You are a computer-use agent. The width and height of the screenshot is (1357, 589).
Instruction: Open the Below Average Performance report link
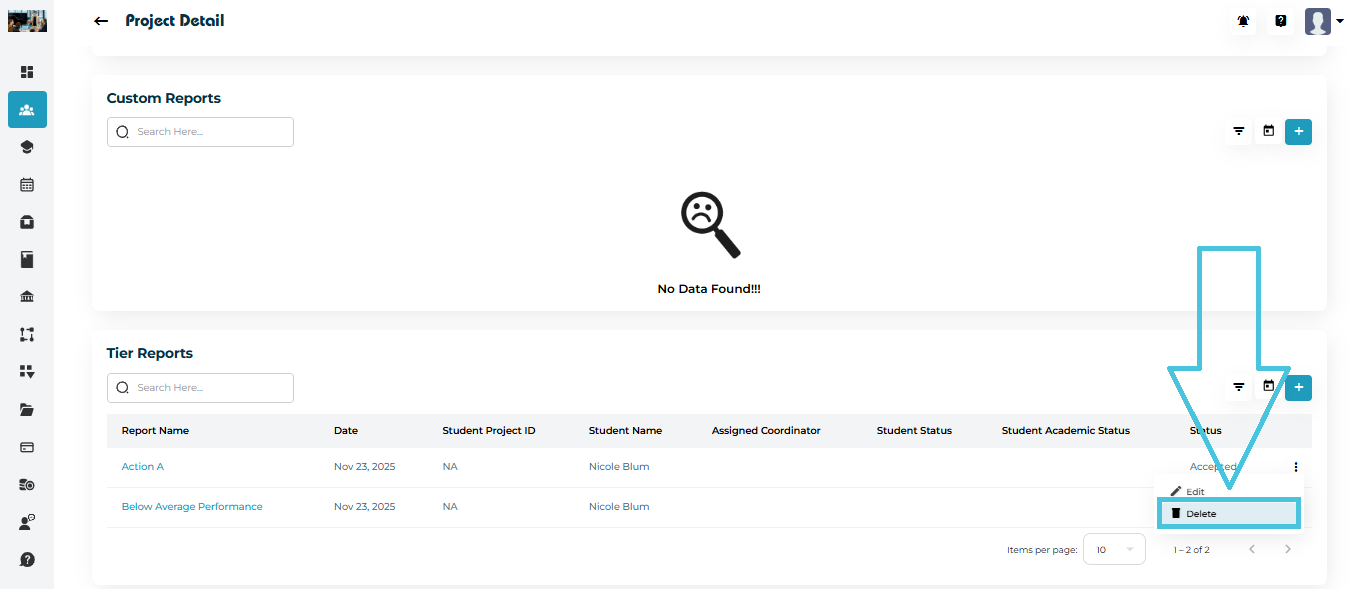[x=192, y=507]
